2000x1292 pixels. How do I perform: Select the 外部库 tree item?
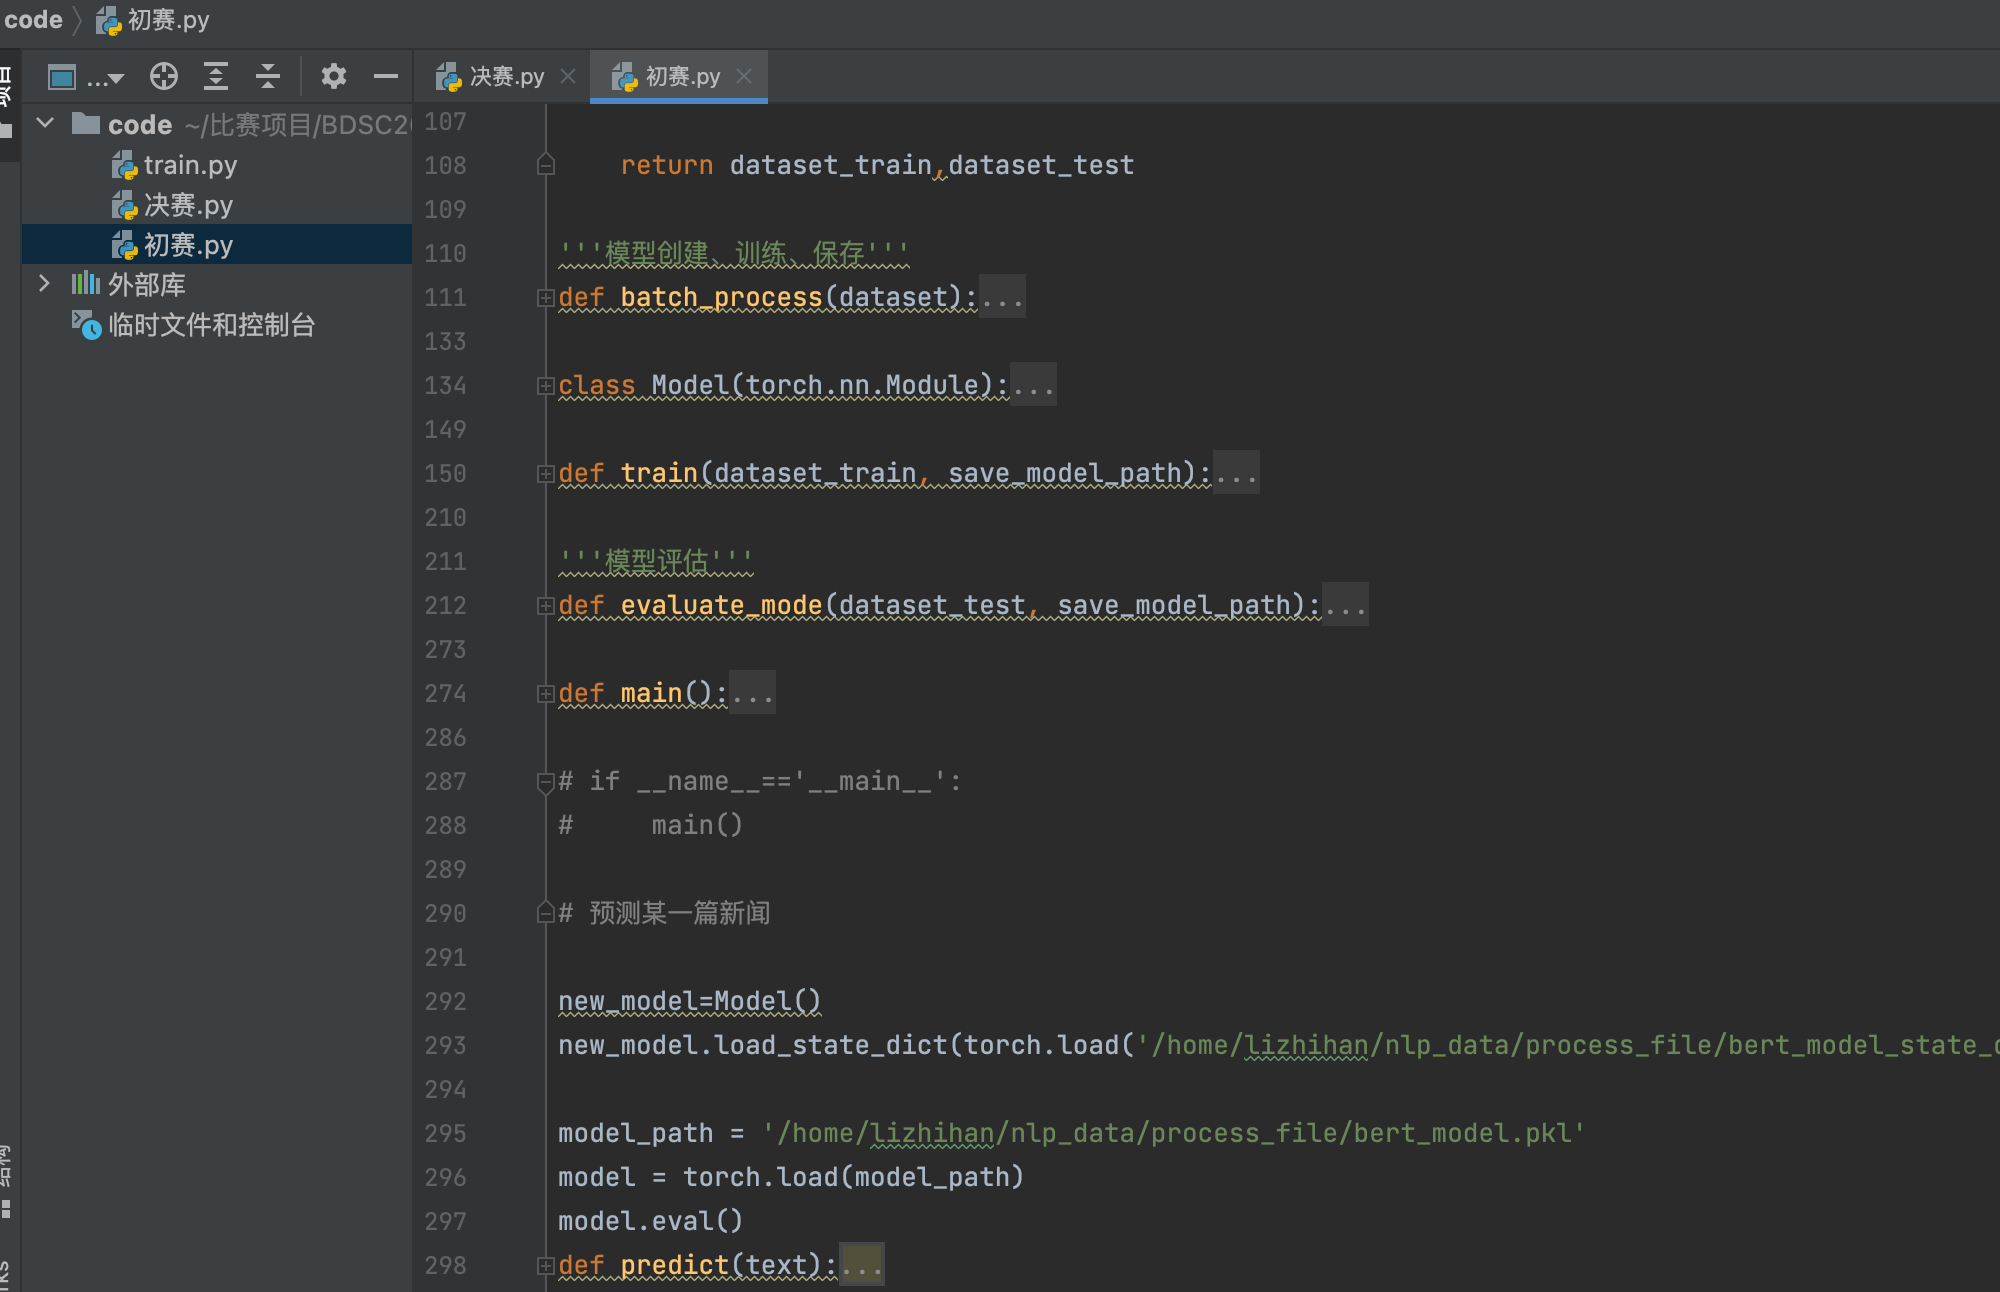click(x=128, y=285)
